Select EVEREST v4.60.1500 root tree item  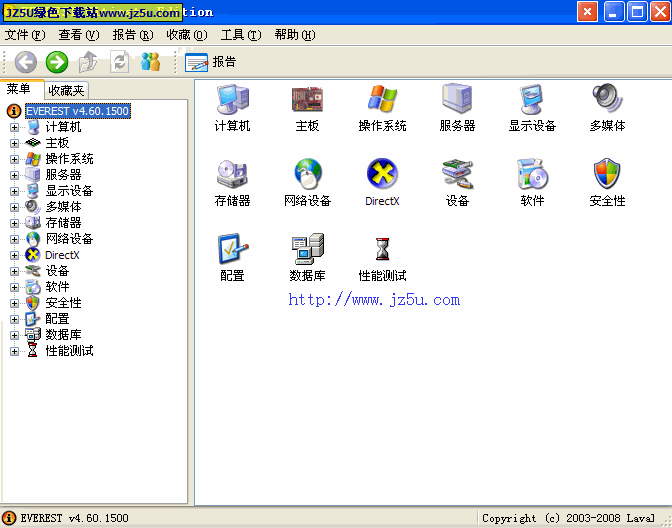[x=78, y=111]
